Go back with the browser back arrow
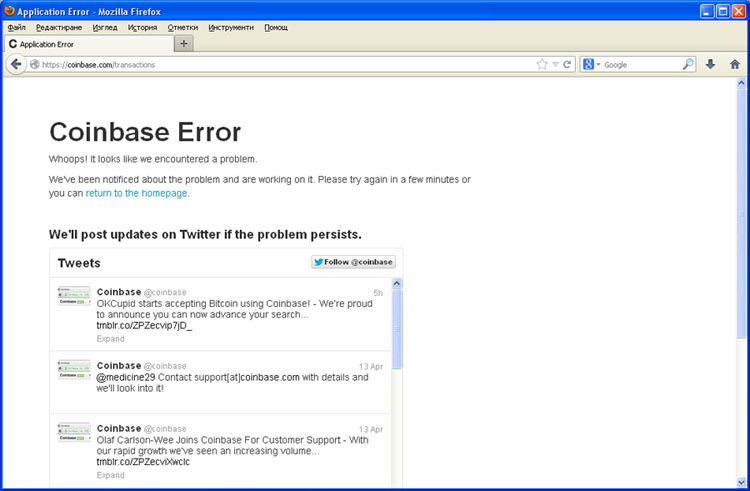750x491 pixels. click(16, 64)
